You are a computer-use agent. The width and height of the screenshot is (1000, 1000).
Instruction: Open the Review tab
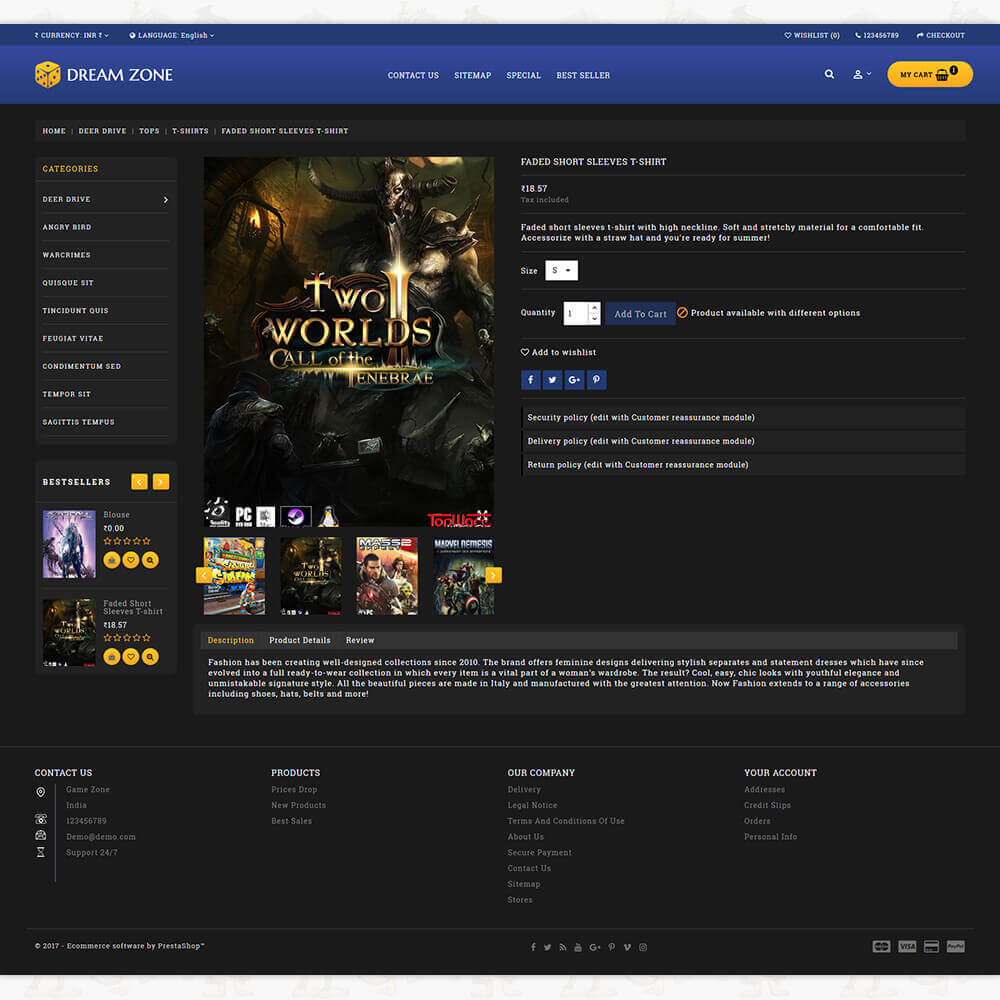point(360,640)
